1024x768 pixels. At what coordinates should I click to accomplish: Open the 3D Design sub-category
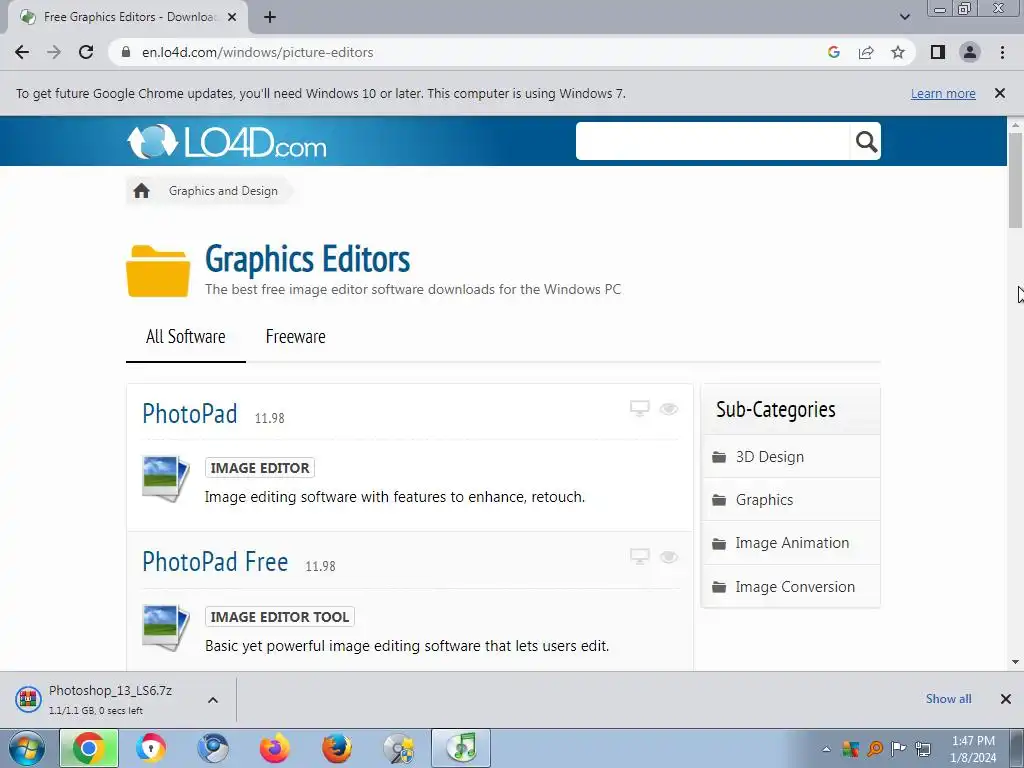790,456
